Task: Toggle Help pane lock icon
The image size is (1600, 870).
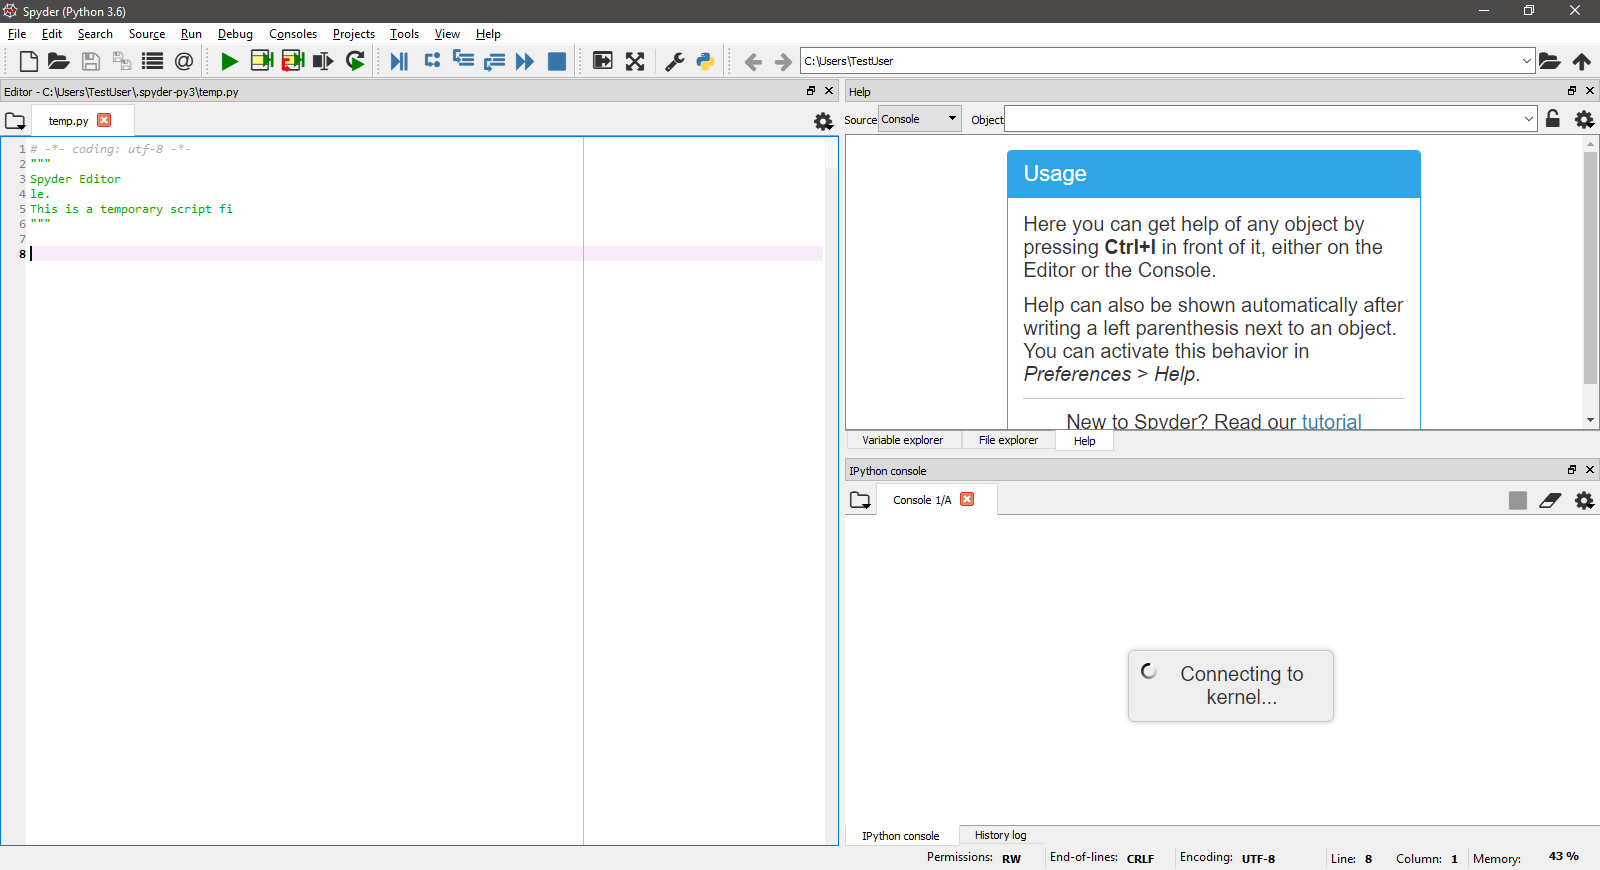Action: (x=1553, y=118)
